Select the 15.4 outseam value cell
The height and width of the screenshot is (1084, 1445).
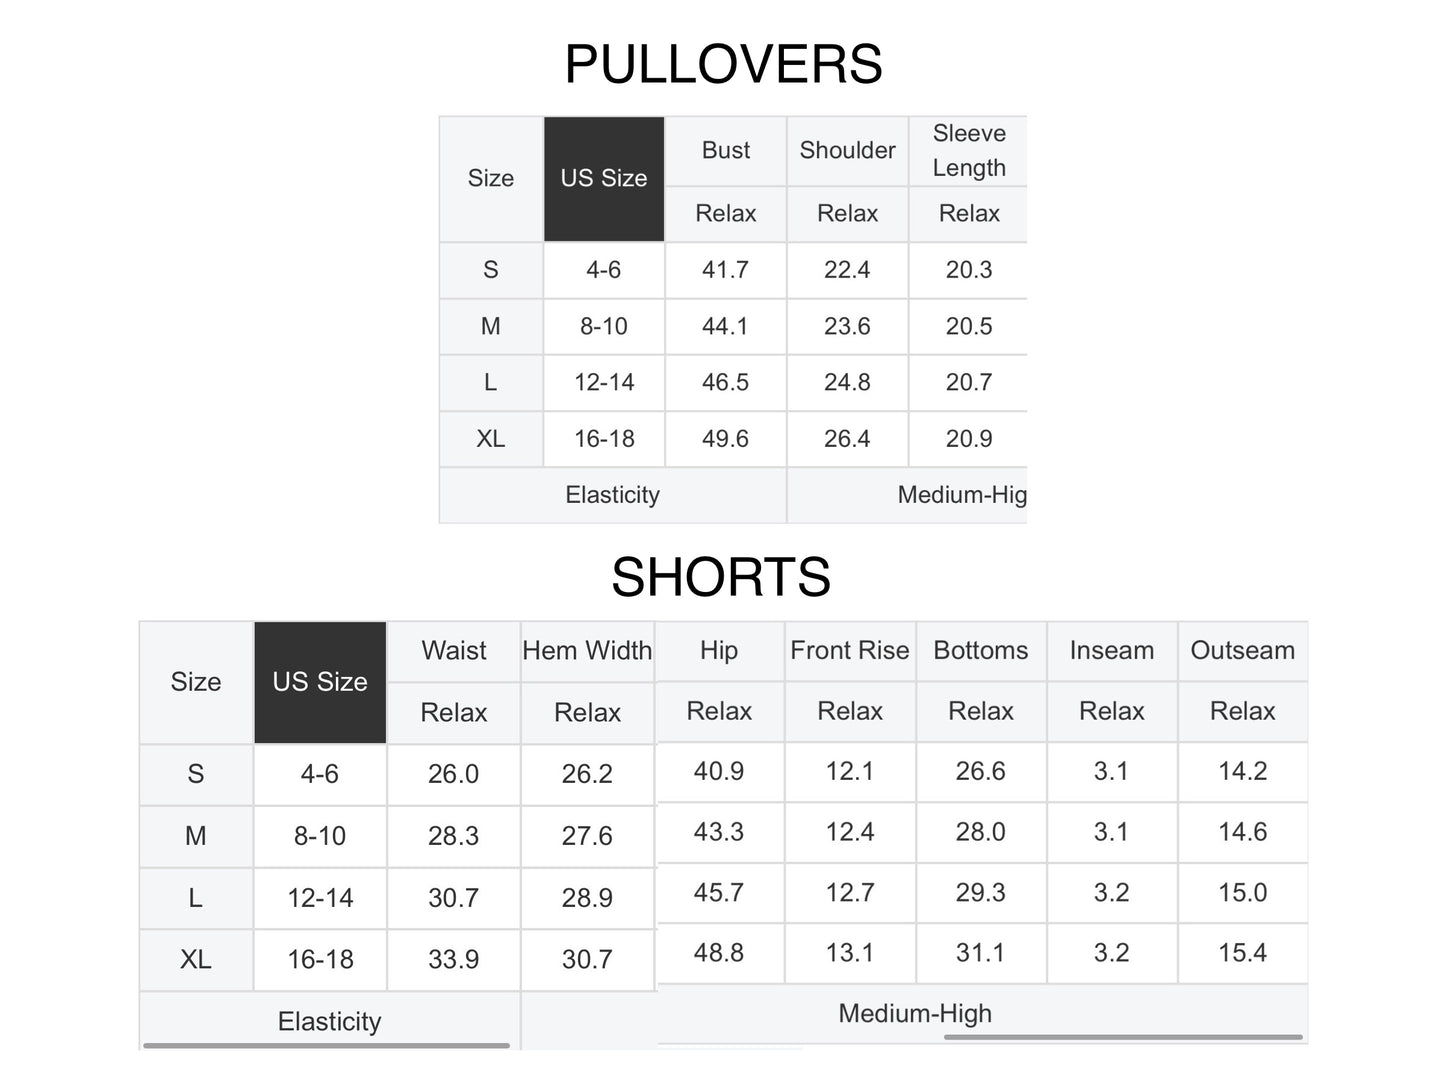click(x=1243, y=953)
